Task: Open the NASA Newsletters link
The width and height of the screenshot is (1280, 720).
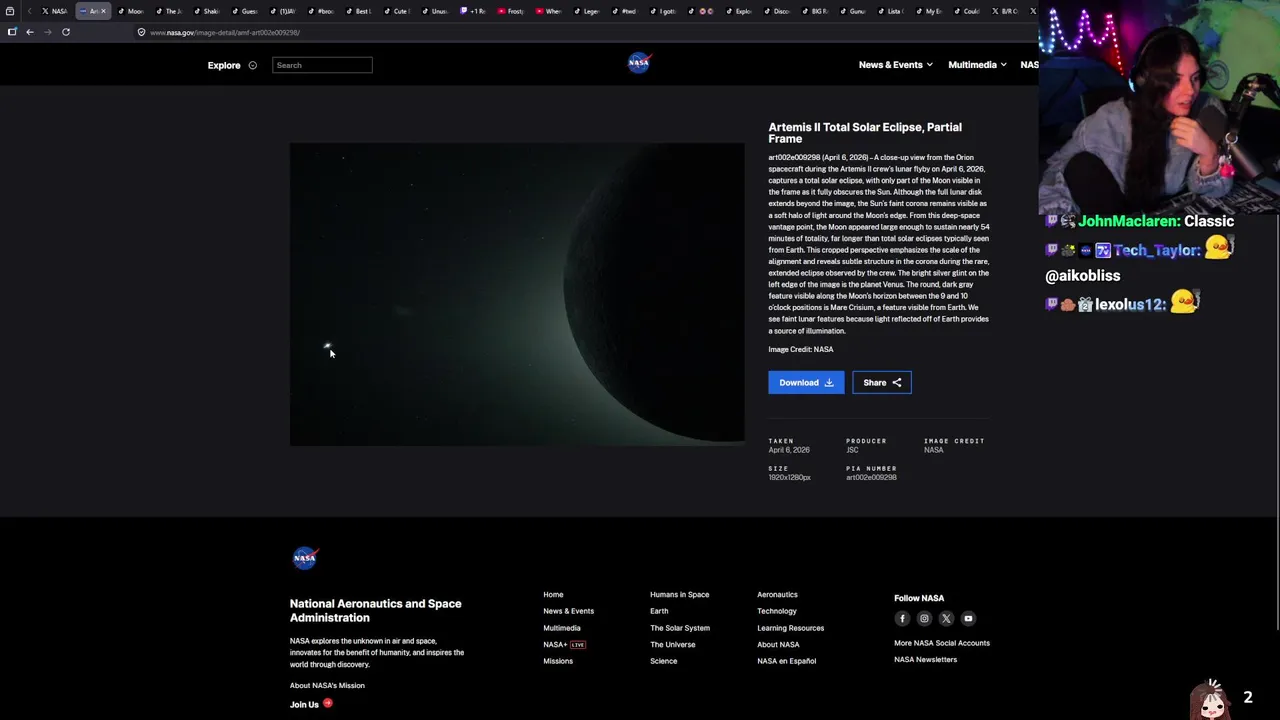Action: (925, 660)
